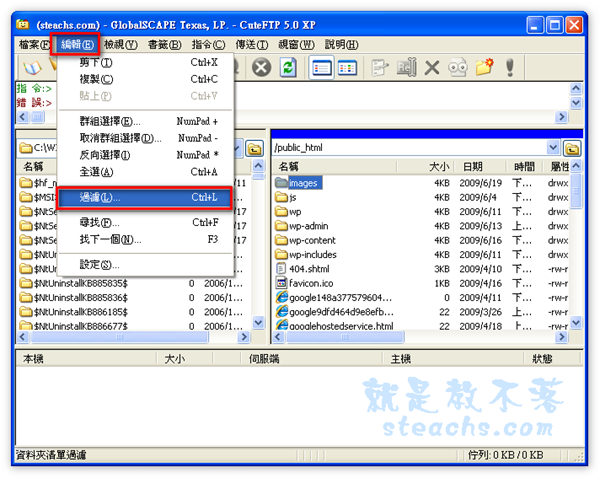Click the local pane parent folder icon
This screenshot has height=478, width=600.
[x=254, y=148]
